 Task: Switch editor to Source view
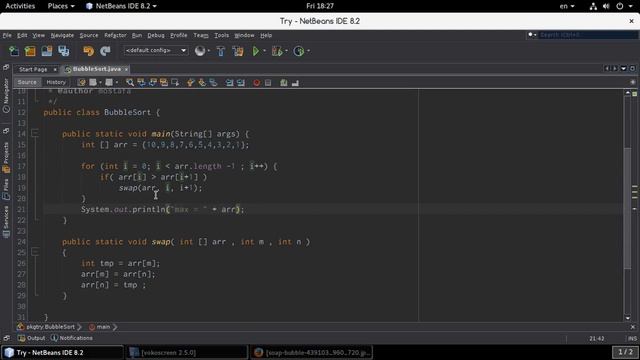[x=27, y=82]
